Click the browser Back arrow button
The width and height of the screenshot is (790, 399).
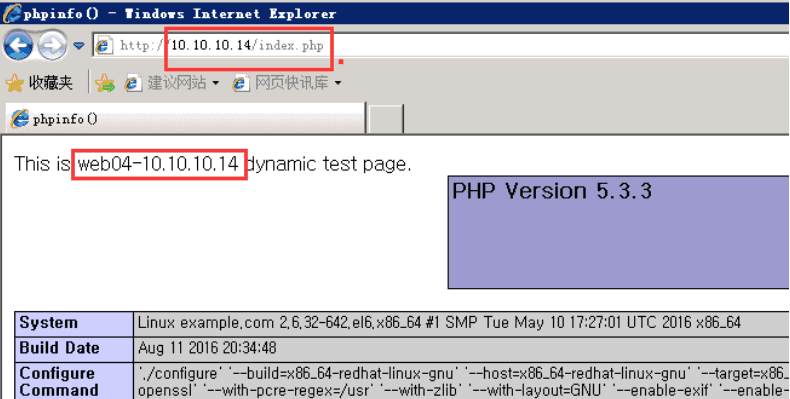(18, 46)
